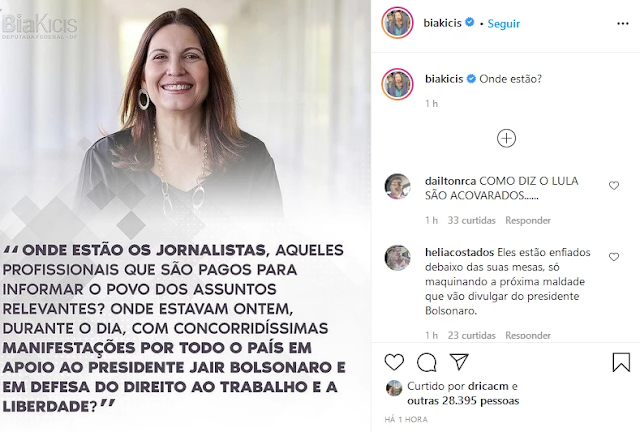Image resolution: width=640 pixels, height=432 pixels.
Task: Click the Seguir follow link
Action: pos(504,24)
